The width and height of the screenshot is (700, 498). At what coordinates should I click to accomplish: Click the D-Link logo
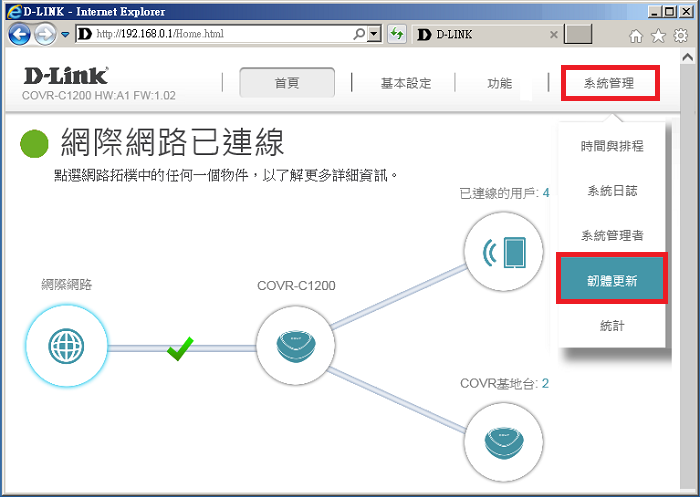coord(65,76)
